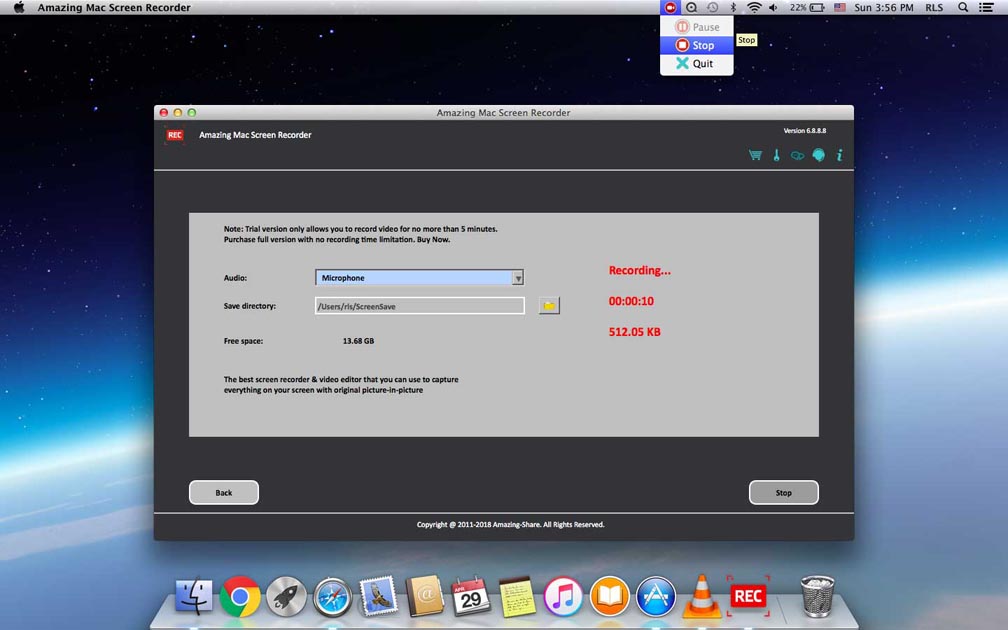Open VLC traffic cone in Dock
Image resolution: width=1008 pixels, height=630 pixels.
701,596
